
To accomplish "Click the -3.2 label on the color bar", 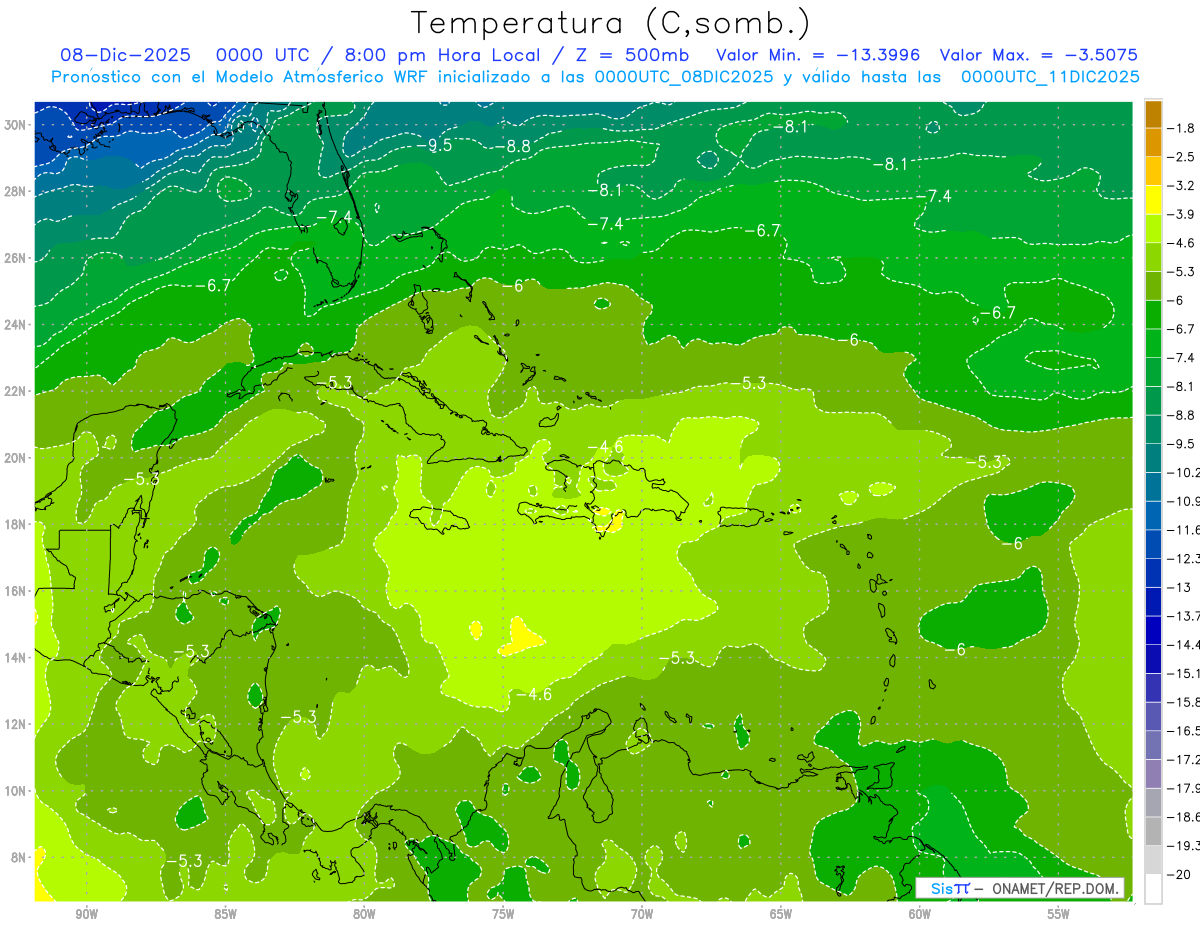I will tap(1183, 186).
